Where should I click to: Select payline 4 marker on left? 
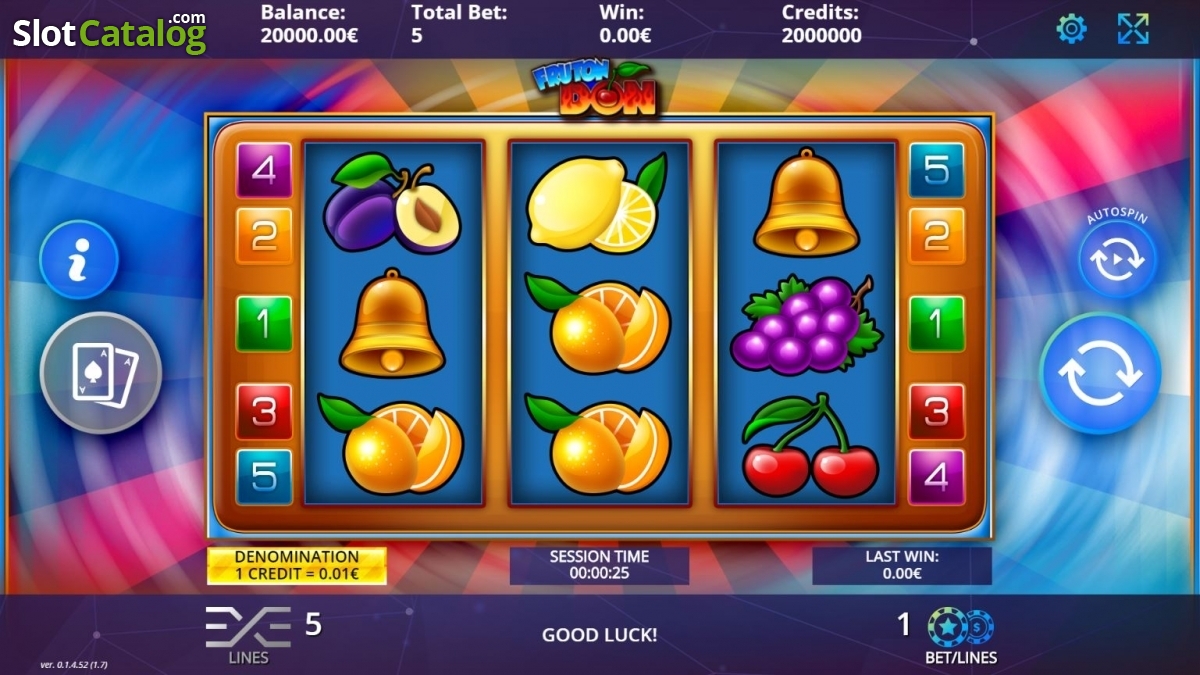(264, 170)
